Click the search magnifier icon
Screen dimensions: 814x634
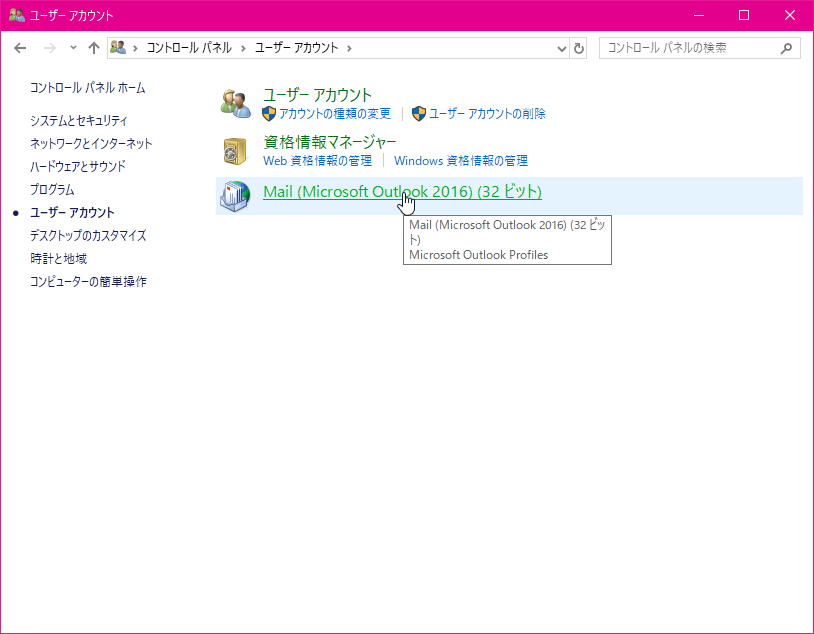click(x=786, y=48)
